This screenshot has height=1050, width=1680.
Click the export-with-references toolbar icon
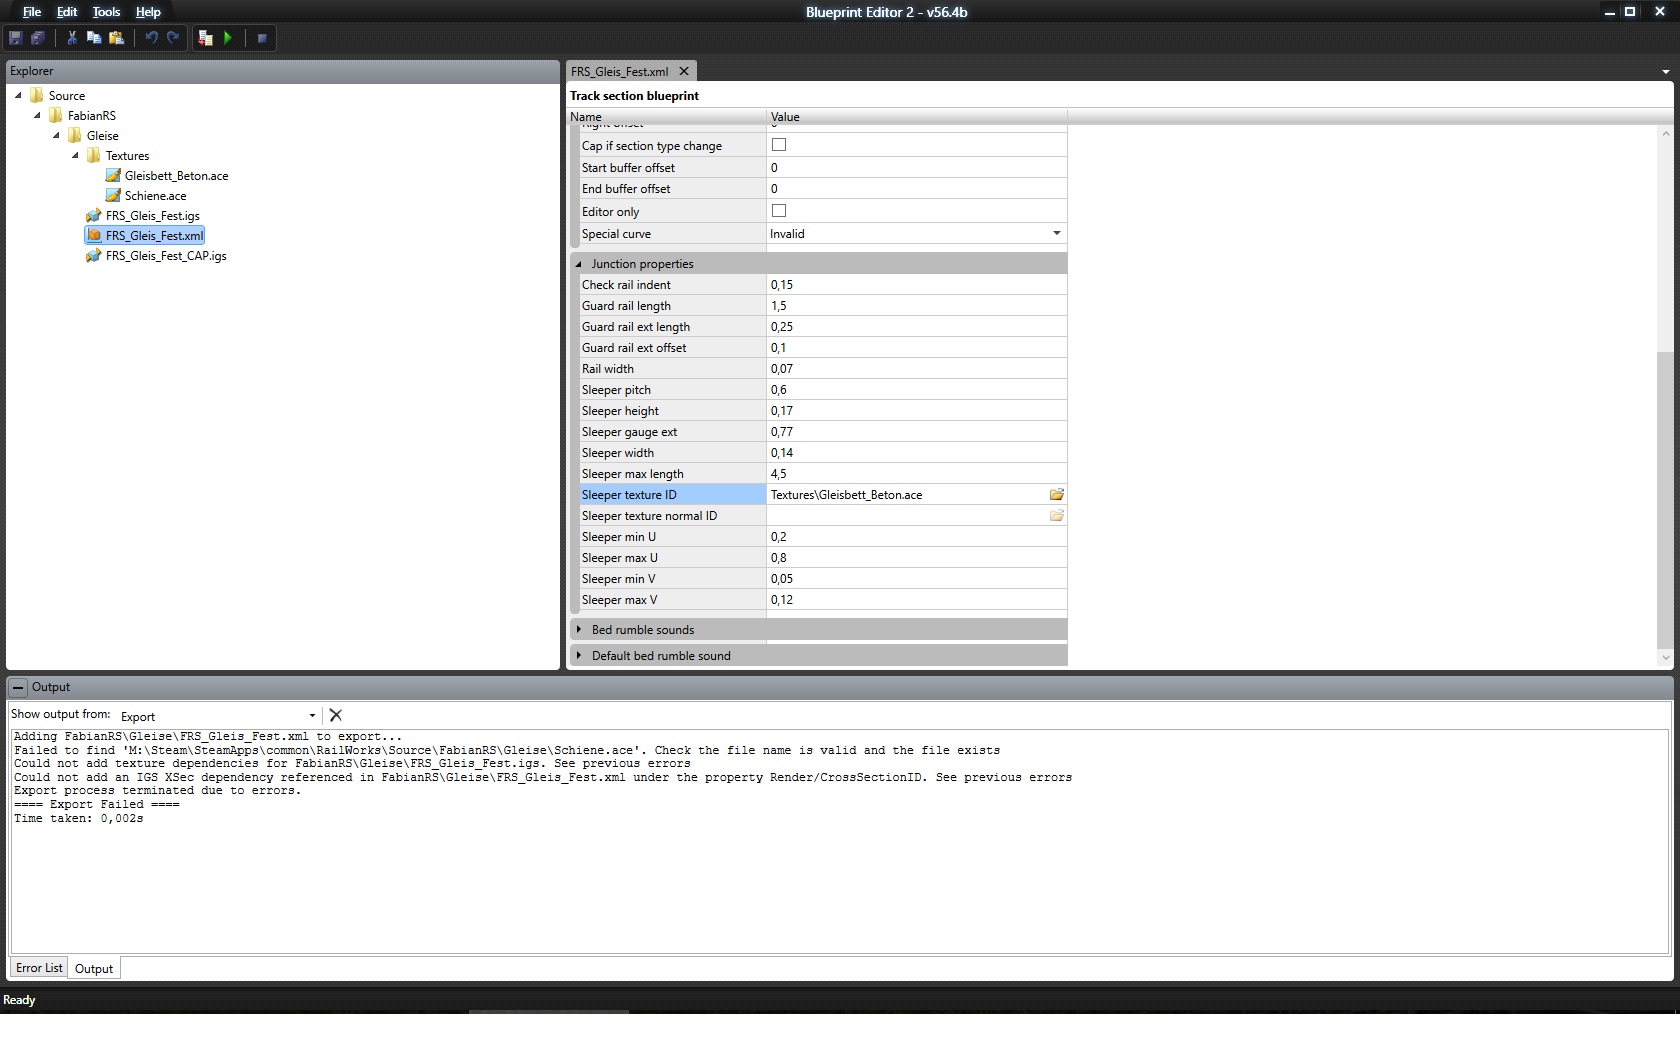point(206,38)
